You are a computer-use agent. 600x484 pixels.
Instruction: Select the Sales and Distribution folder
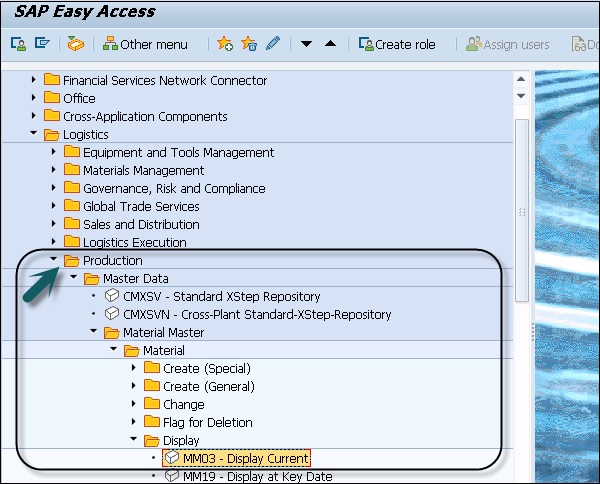coord(140,224)
